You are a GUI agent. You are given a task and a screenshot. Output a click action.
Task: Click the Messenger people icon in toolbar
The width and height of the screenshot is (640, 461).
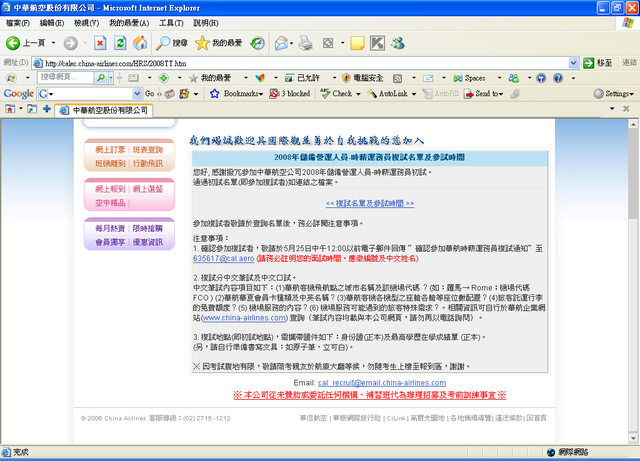click(x=397, y=43)
